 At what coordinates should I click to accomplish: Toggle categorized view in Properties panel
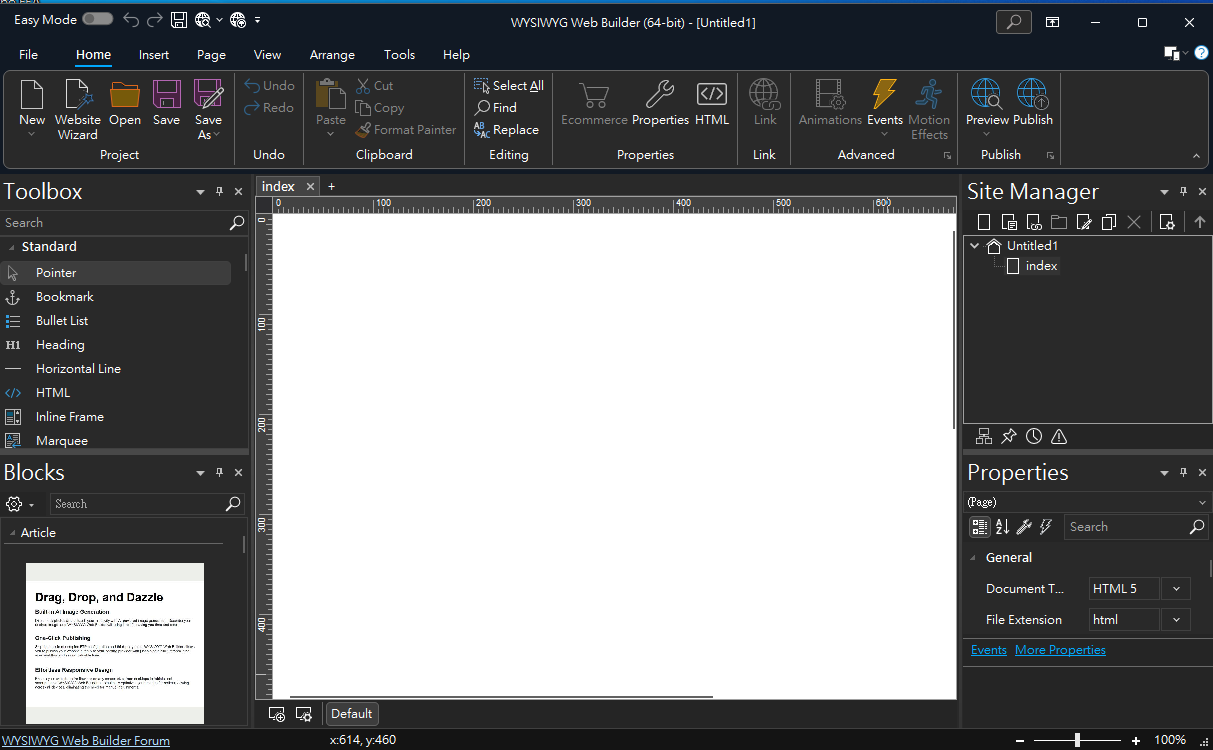point(980,527)
